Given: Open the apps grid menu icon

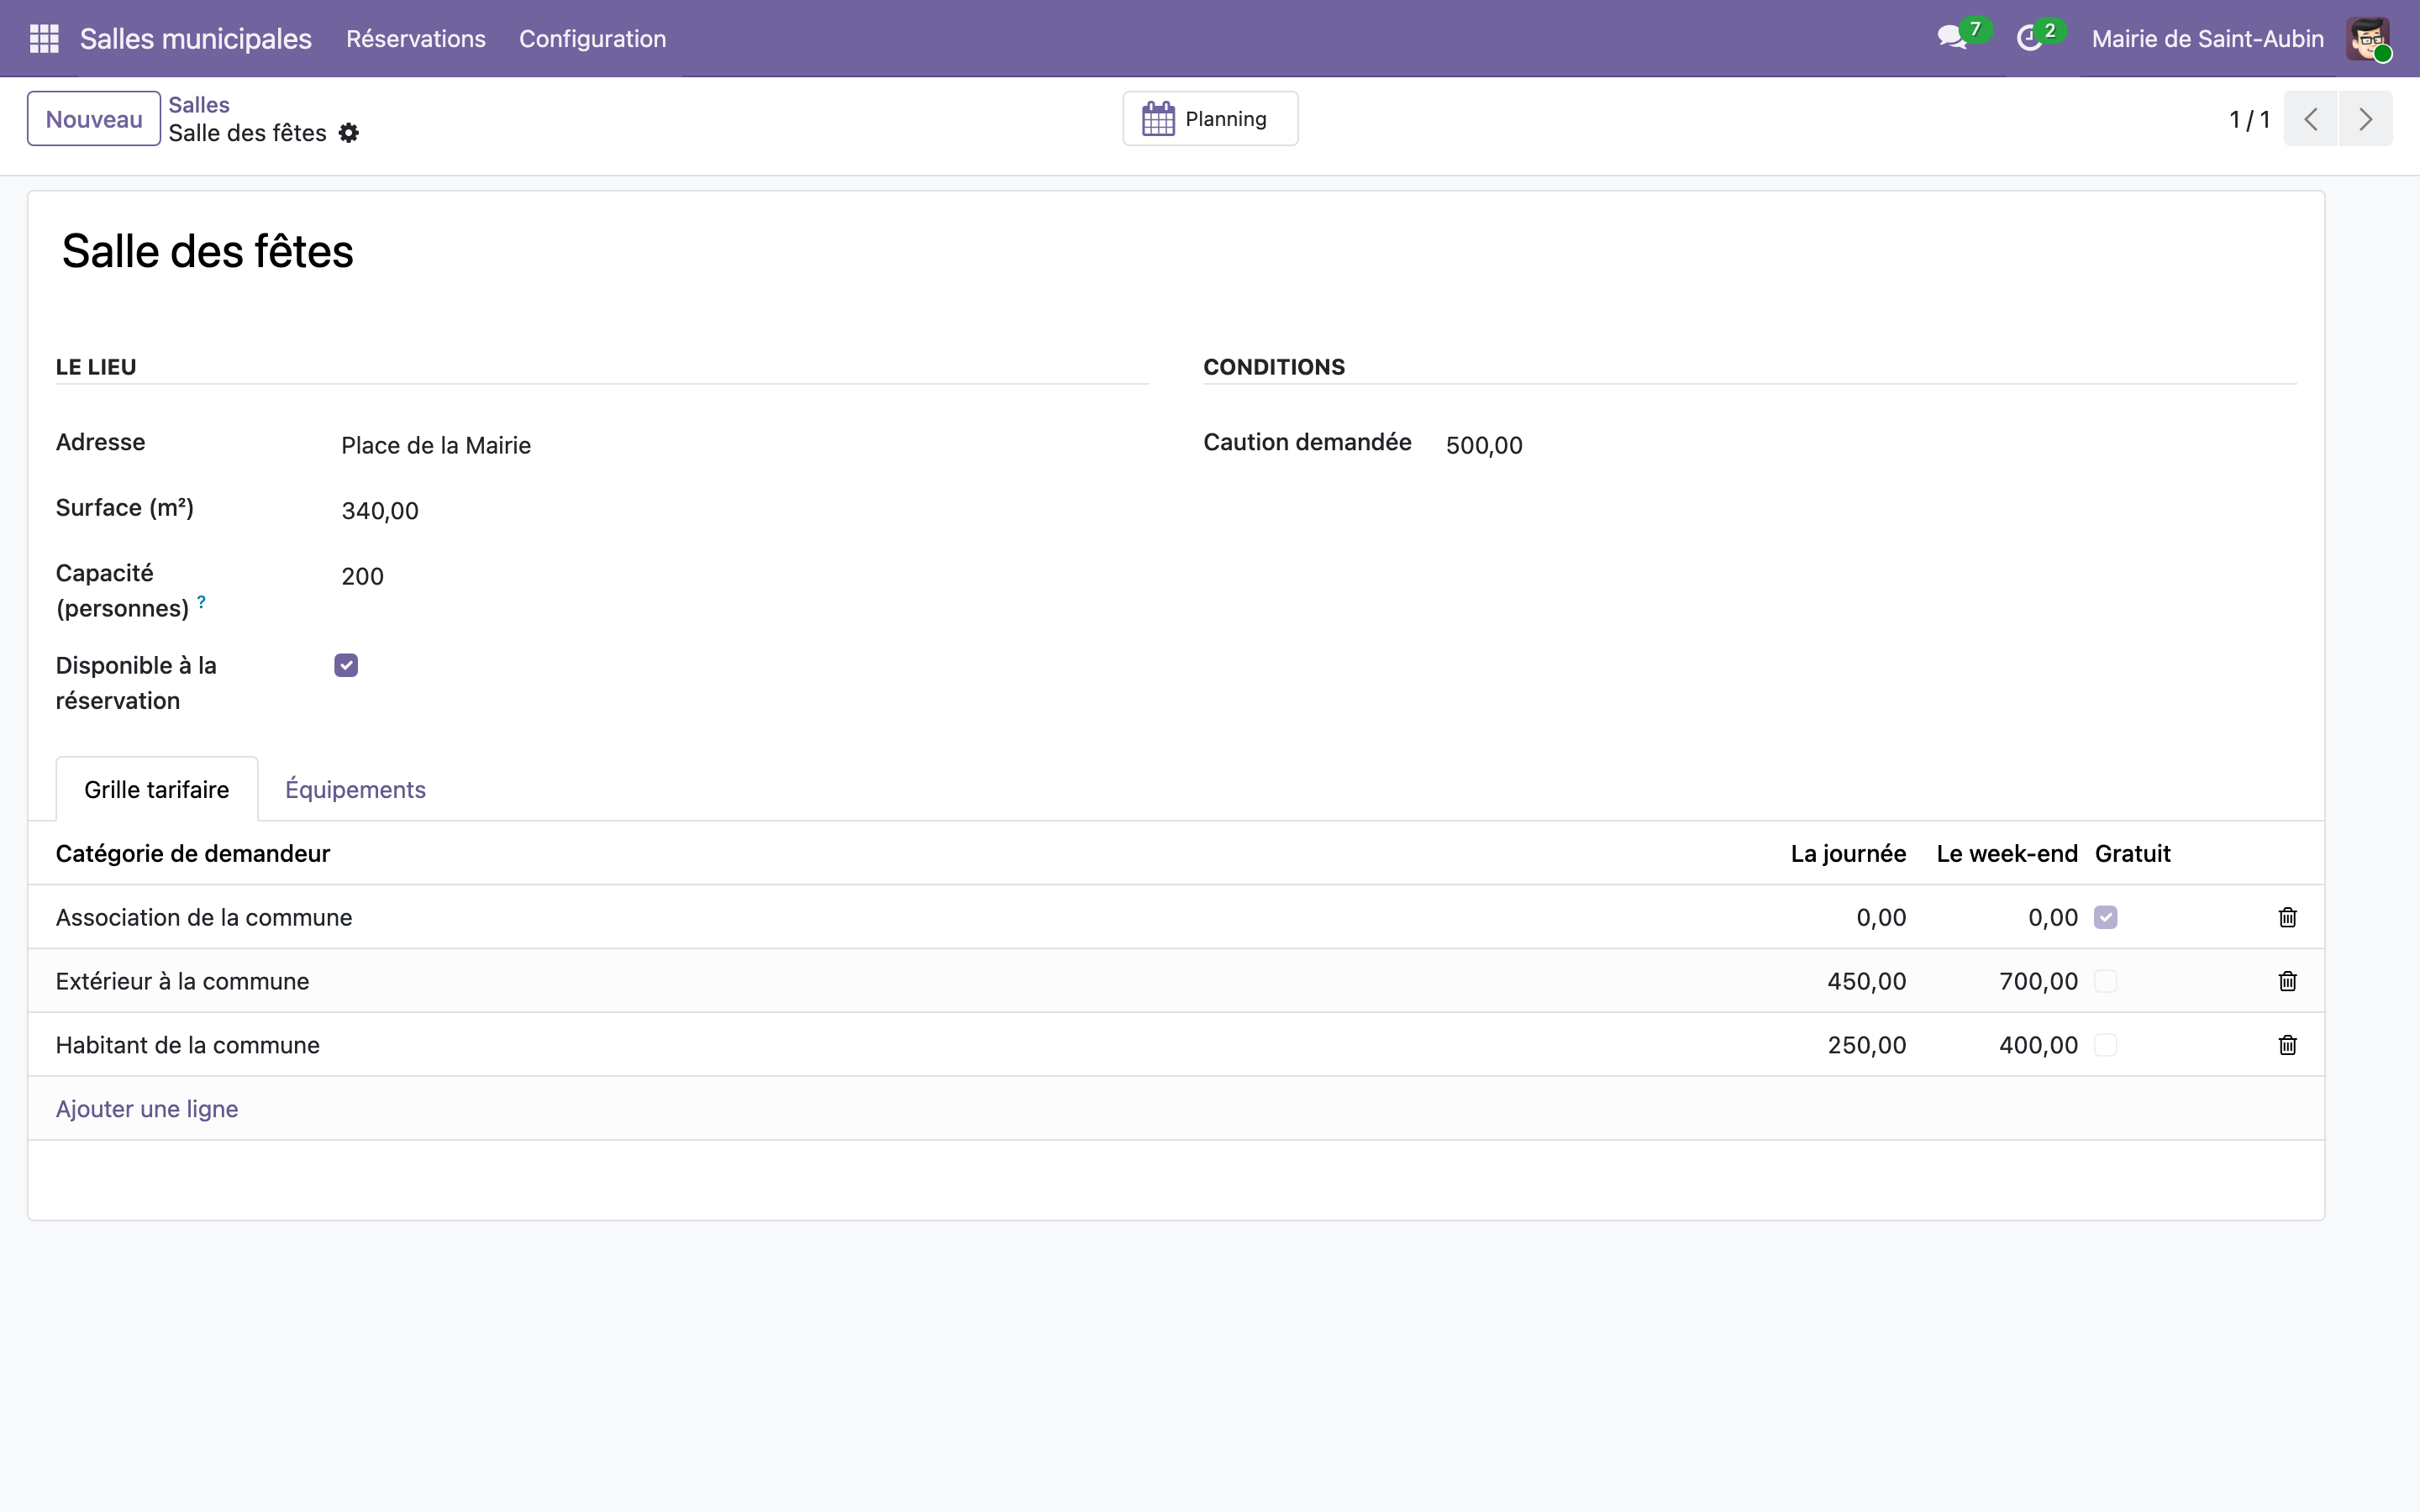Looking at the screenshot, I should click(x=44, y=38).
